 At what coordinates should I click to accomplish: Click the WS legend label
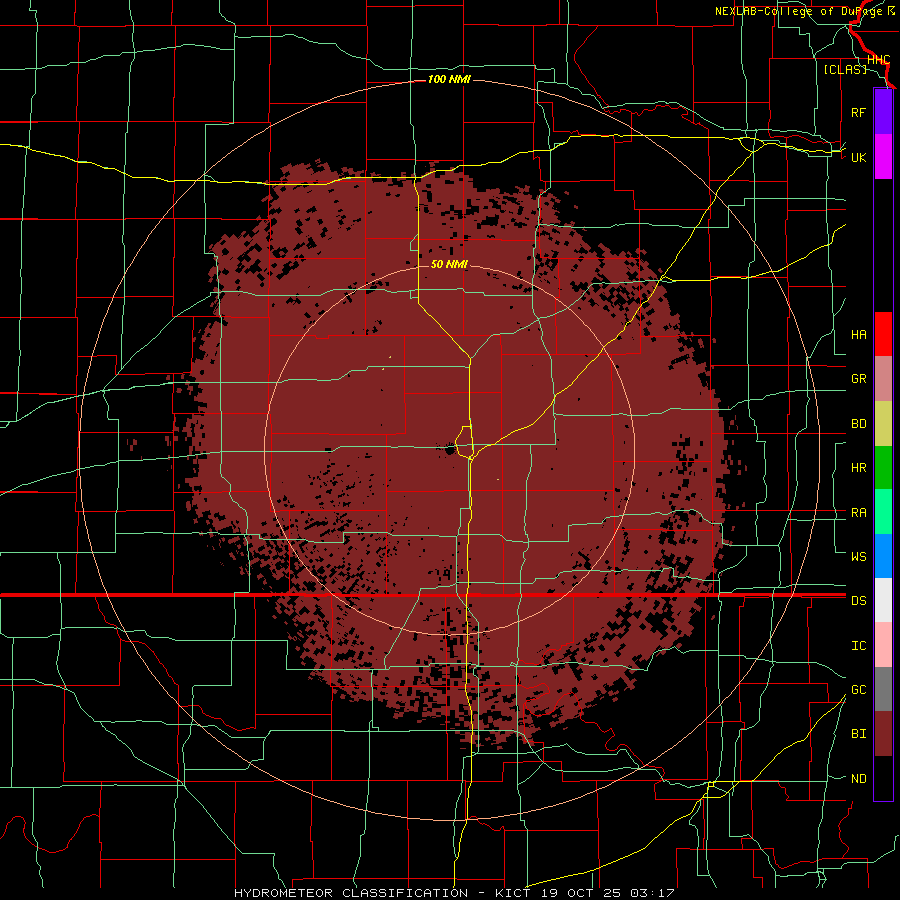click(858, 556)
